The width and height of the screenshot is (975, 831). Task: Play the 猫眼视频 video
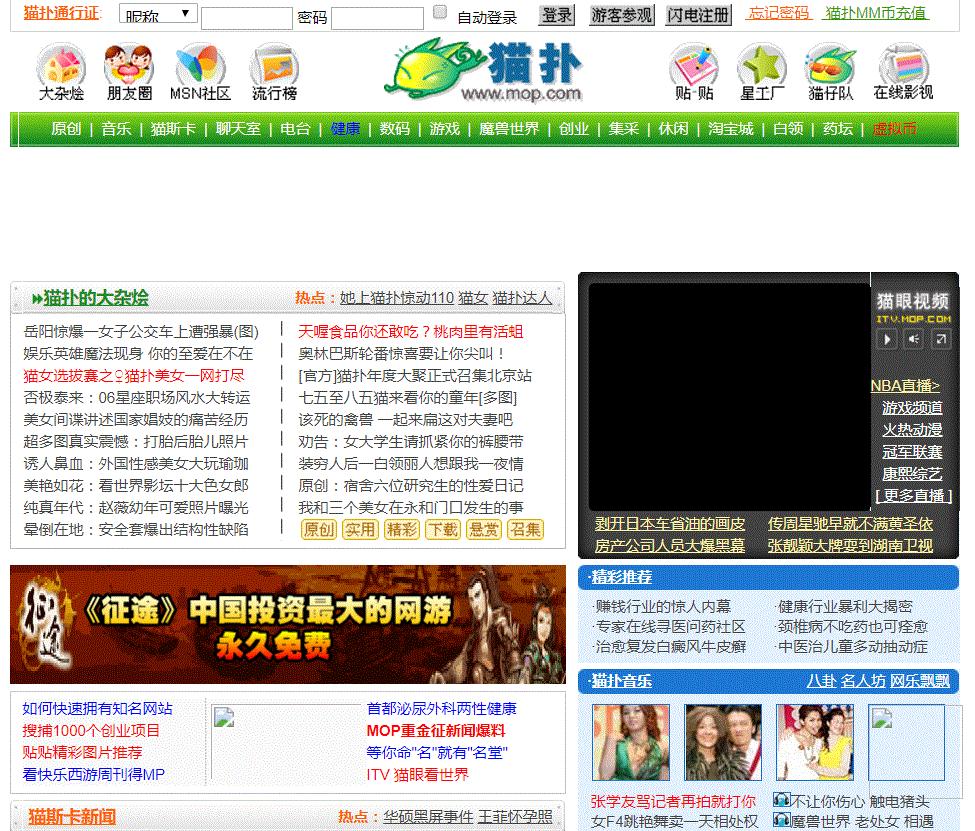click(x=886, y=338)
